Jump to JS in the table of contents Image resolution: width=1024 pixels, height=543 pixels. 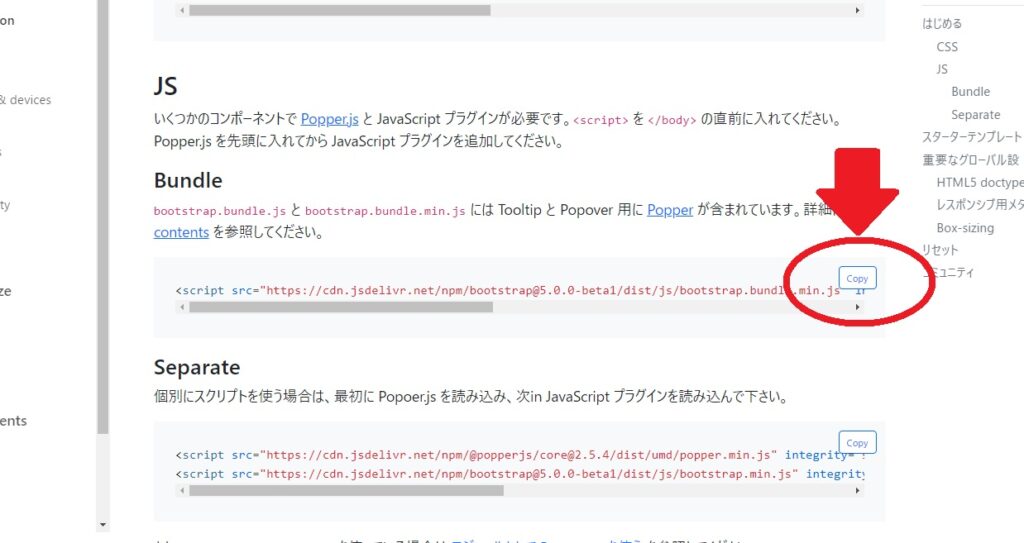[x=942, y=69]
